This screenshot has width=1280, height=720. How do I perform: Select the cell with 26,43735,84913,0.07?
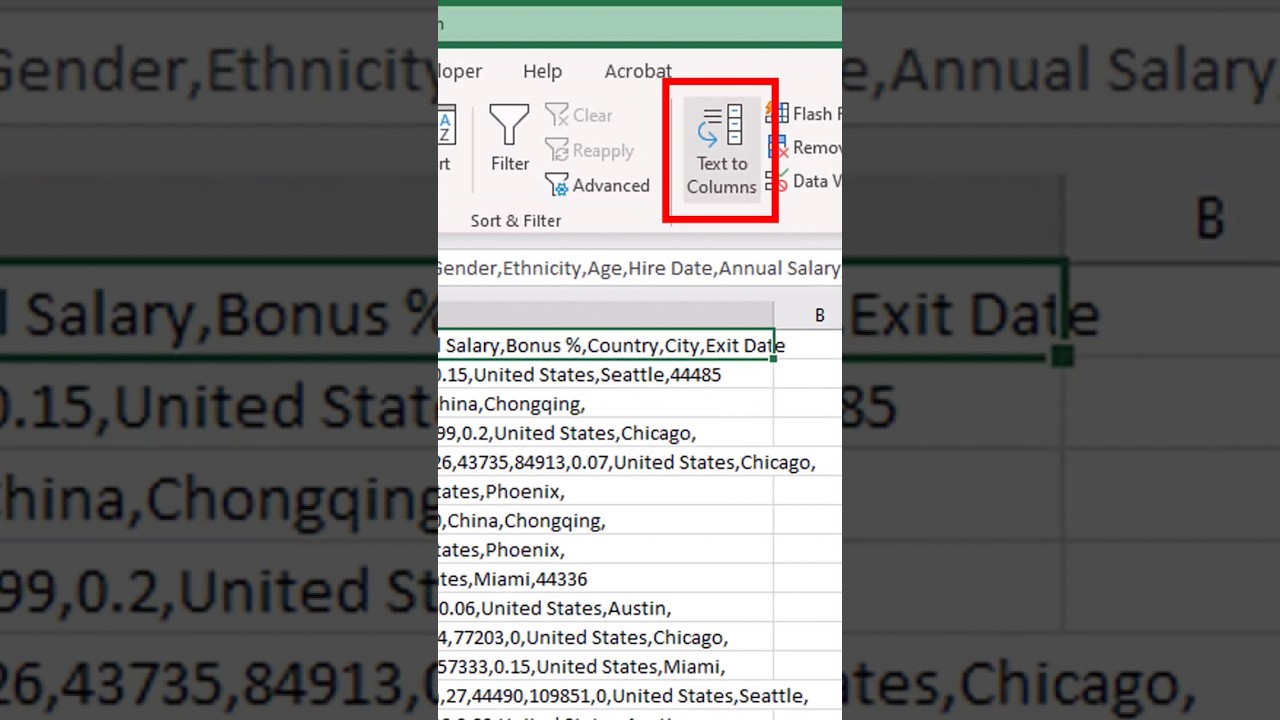pos(606,462)
